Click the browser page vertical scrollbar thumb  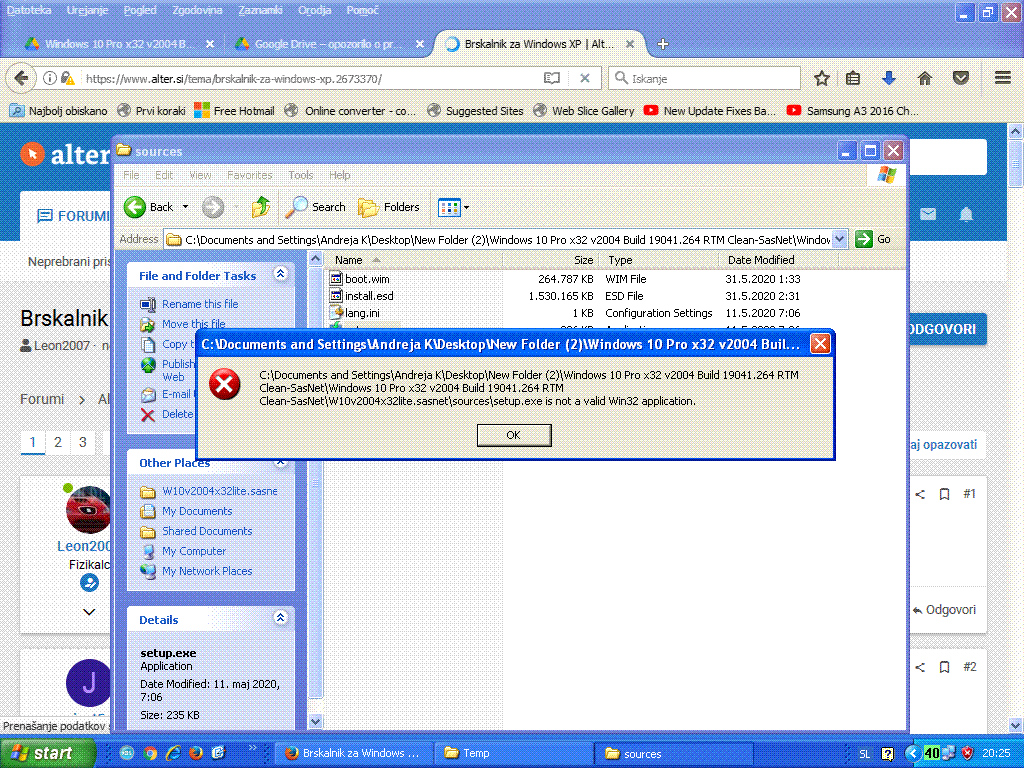point(1015,165)
